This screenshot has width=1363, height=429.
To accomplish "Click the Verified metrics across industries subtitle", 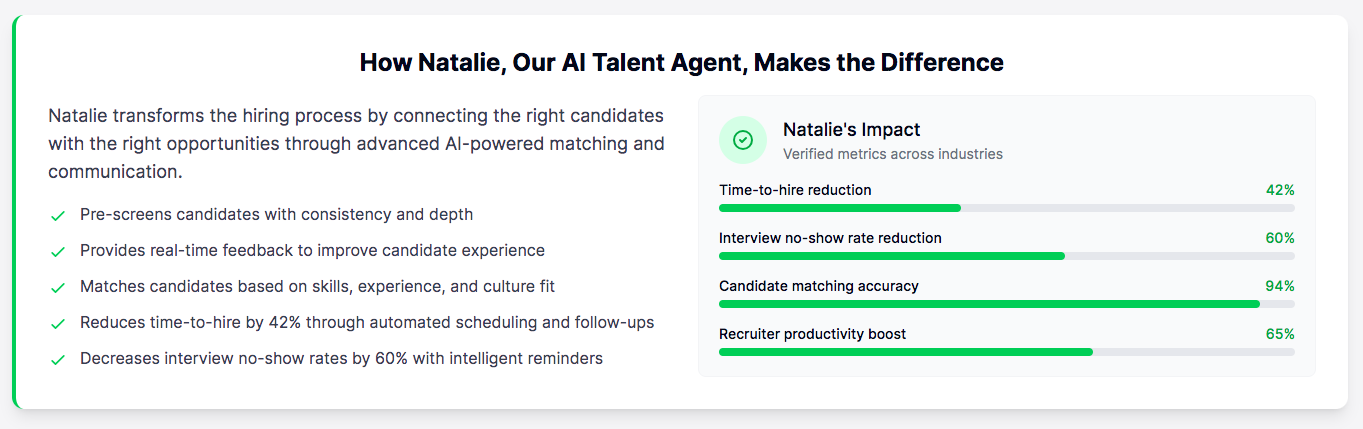I will pyautogui.click(x=893, y=154).
